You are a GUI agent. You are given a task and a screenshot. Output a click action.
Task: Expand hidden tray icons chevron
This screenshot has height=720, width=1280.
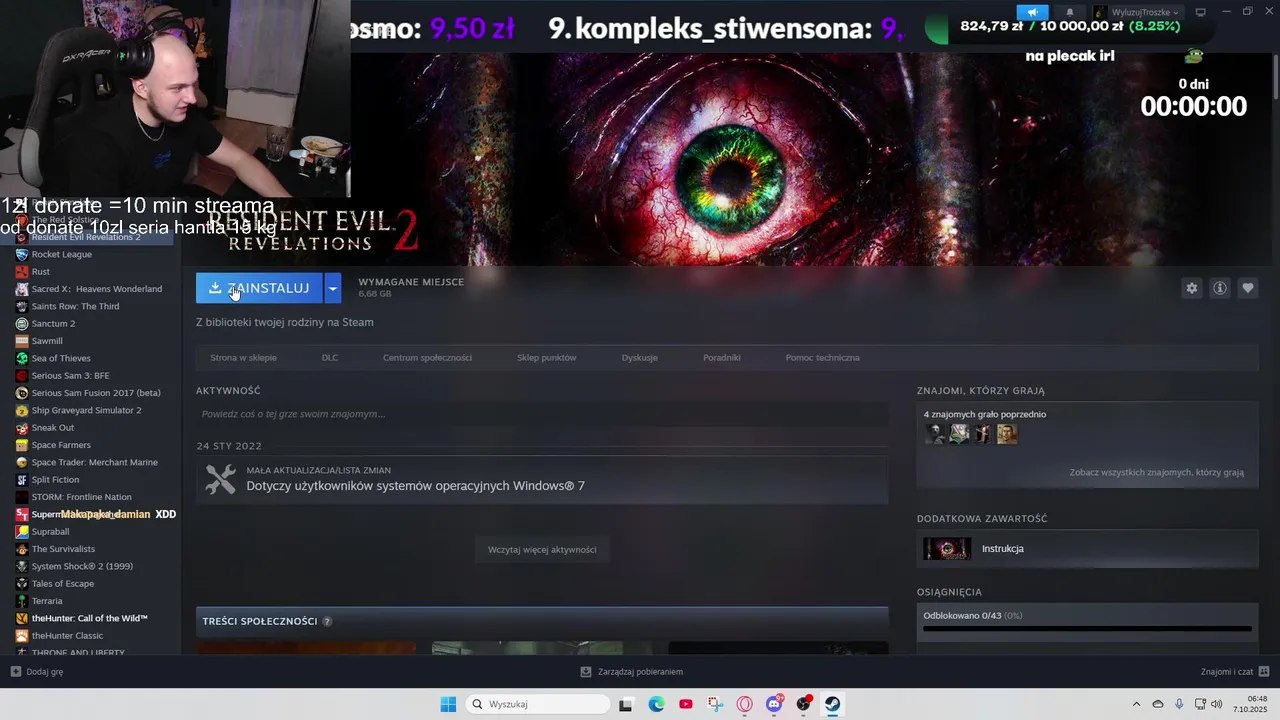pos(1136,704)
